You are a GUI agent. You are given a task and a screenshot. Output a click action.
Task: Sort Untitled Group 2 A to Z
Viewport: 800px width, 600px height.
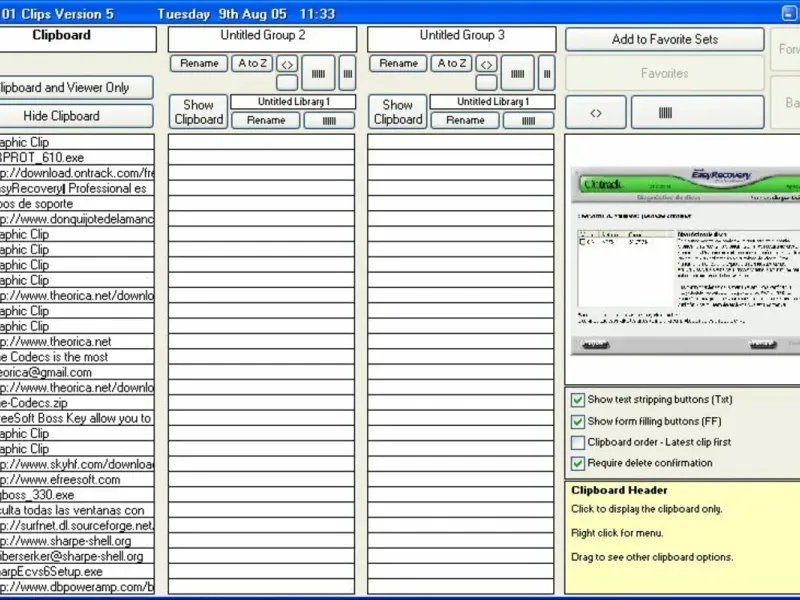[252, 64]
